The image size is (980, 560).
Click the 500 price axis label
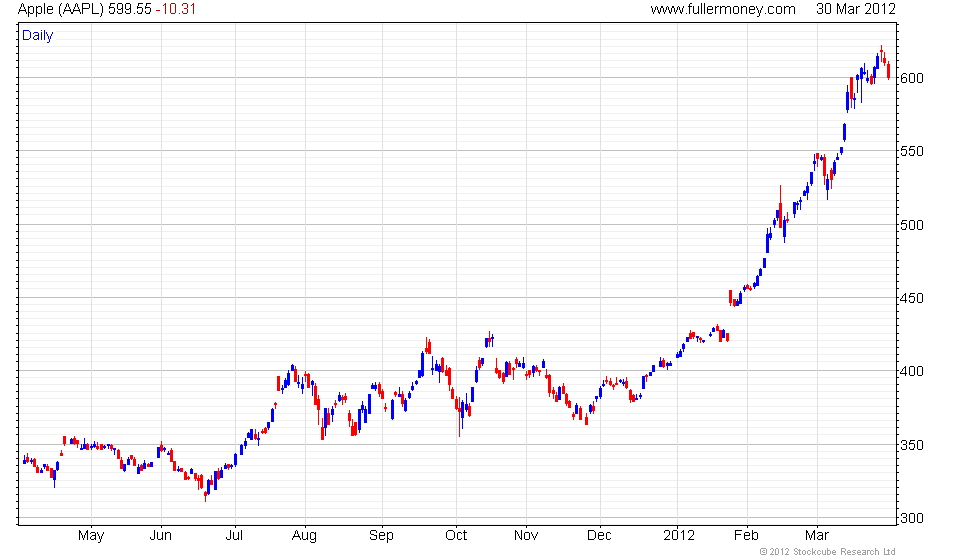pos(911,225)
